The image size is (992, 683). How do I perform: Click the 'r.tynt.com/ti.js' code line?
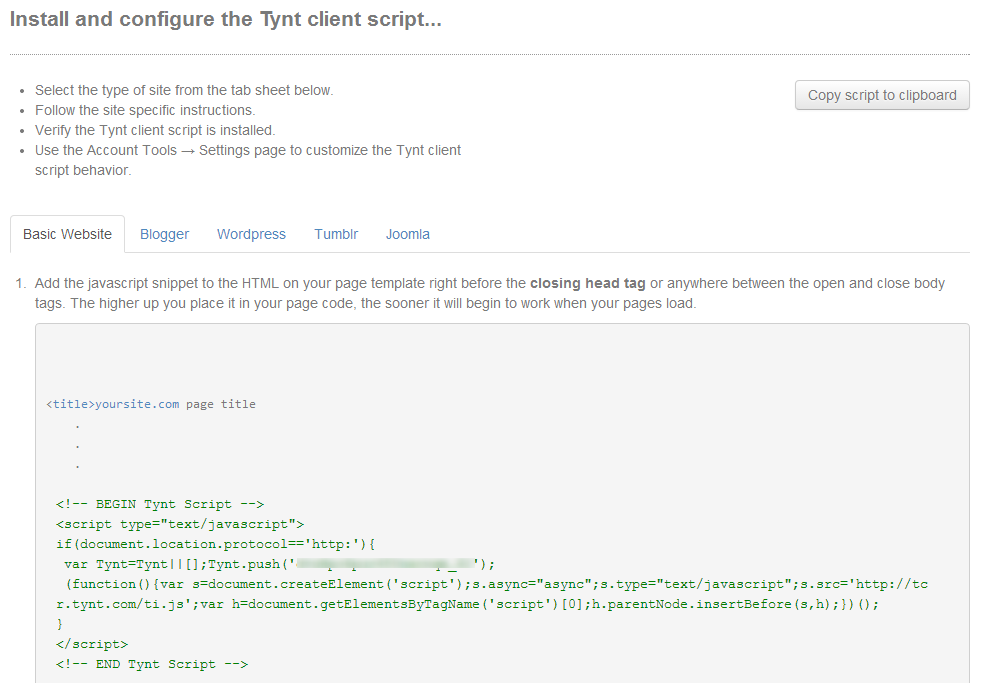pos(468,604)
